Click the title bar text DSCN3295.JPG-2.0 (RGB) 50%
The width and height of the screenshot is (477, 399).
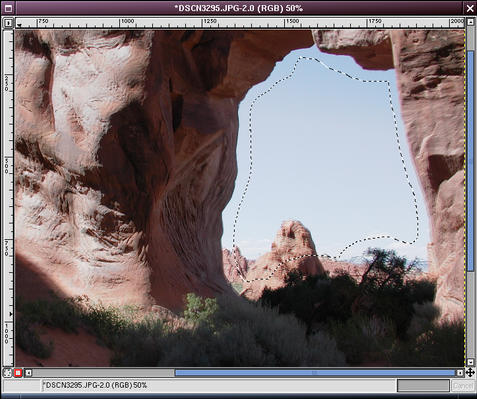pos(239,8)
